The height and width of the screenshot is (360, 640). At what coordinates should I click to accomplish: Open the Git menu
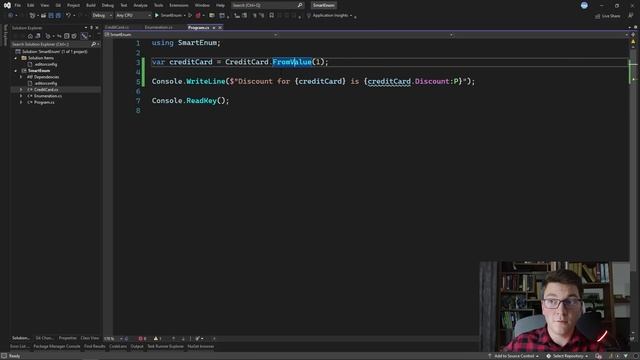click(58, 5)
